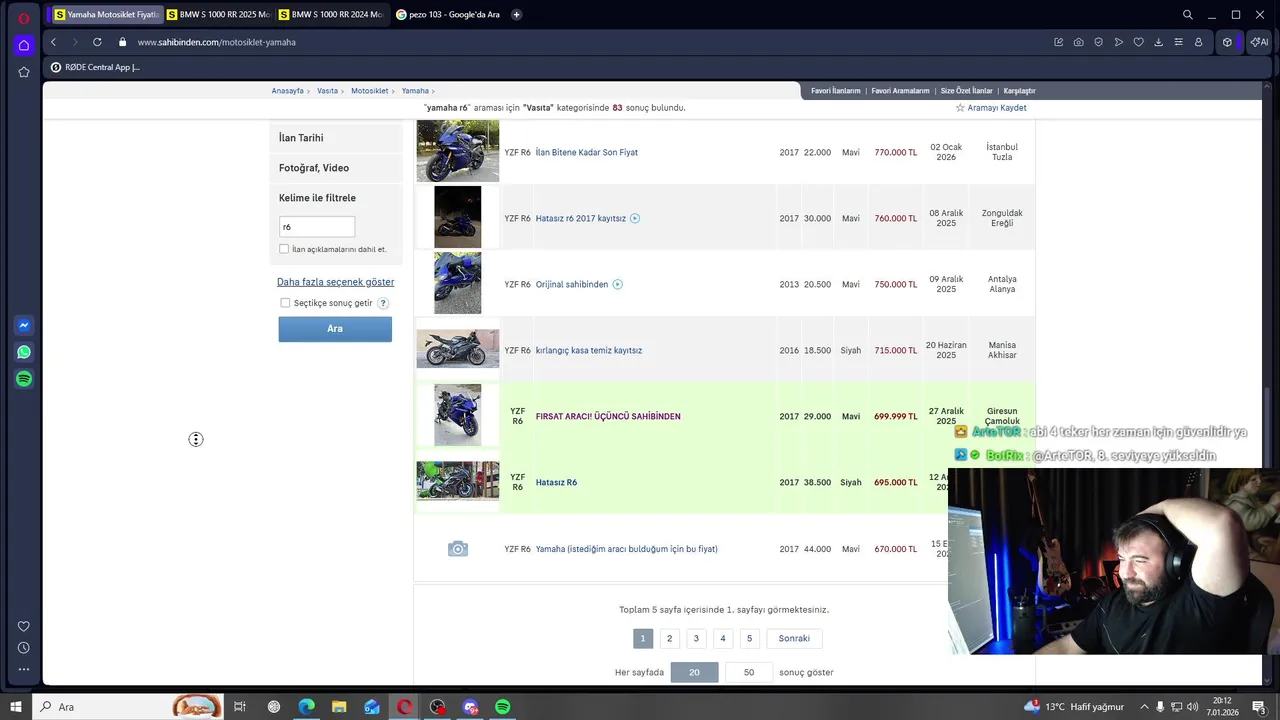Open the Aria AI assistant button
The image size is (1280, 720).
tap(1259, 42)
